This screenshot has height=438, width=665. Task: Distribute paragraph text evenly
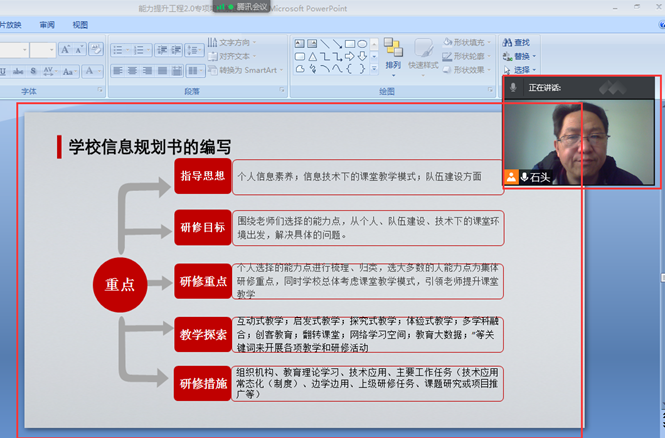click(177, 71)
